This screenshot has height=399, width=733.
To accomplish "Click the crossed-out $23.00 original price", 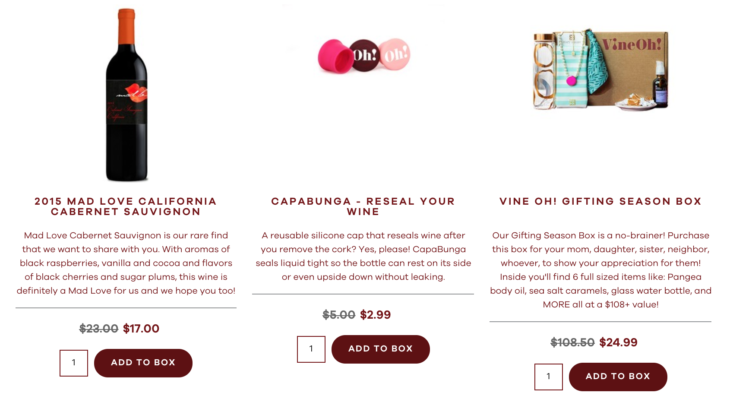I will (x=99, y=328).
